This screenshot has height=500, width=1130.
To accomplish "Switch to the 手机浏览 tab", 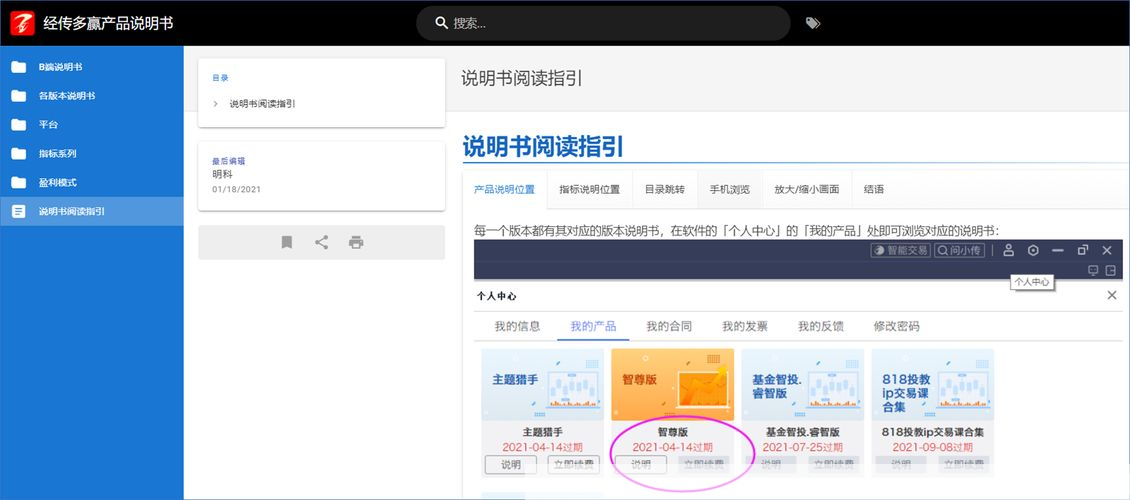I will [729, 189].
